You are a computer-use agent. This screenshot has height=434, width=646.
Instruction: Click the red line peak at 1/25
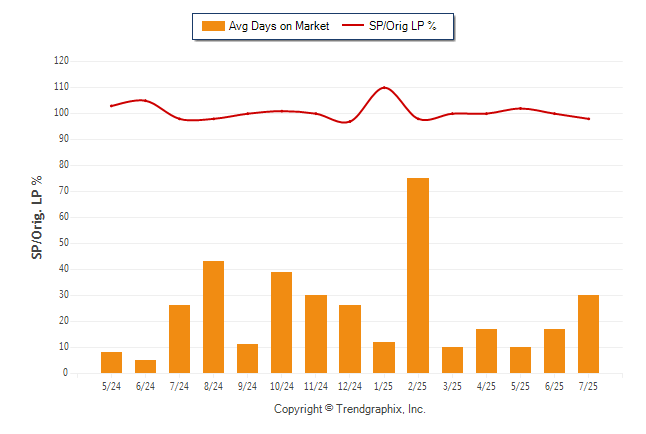coord(384,87)
